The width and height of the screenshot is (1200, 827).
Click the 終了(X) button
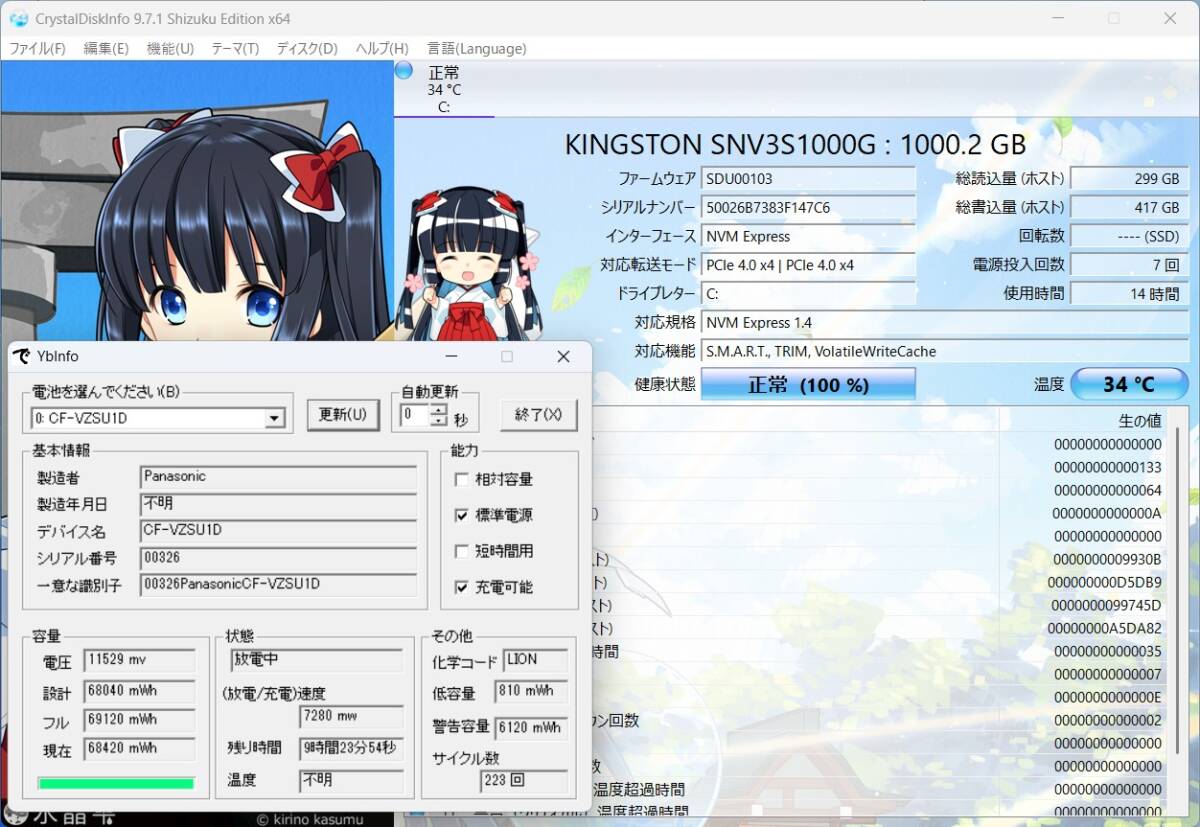coord(538,414)
